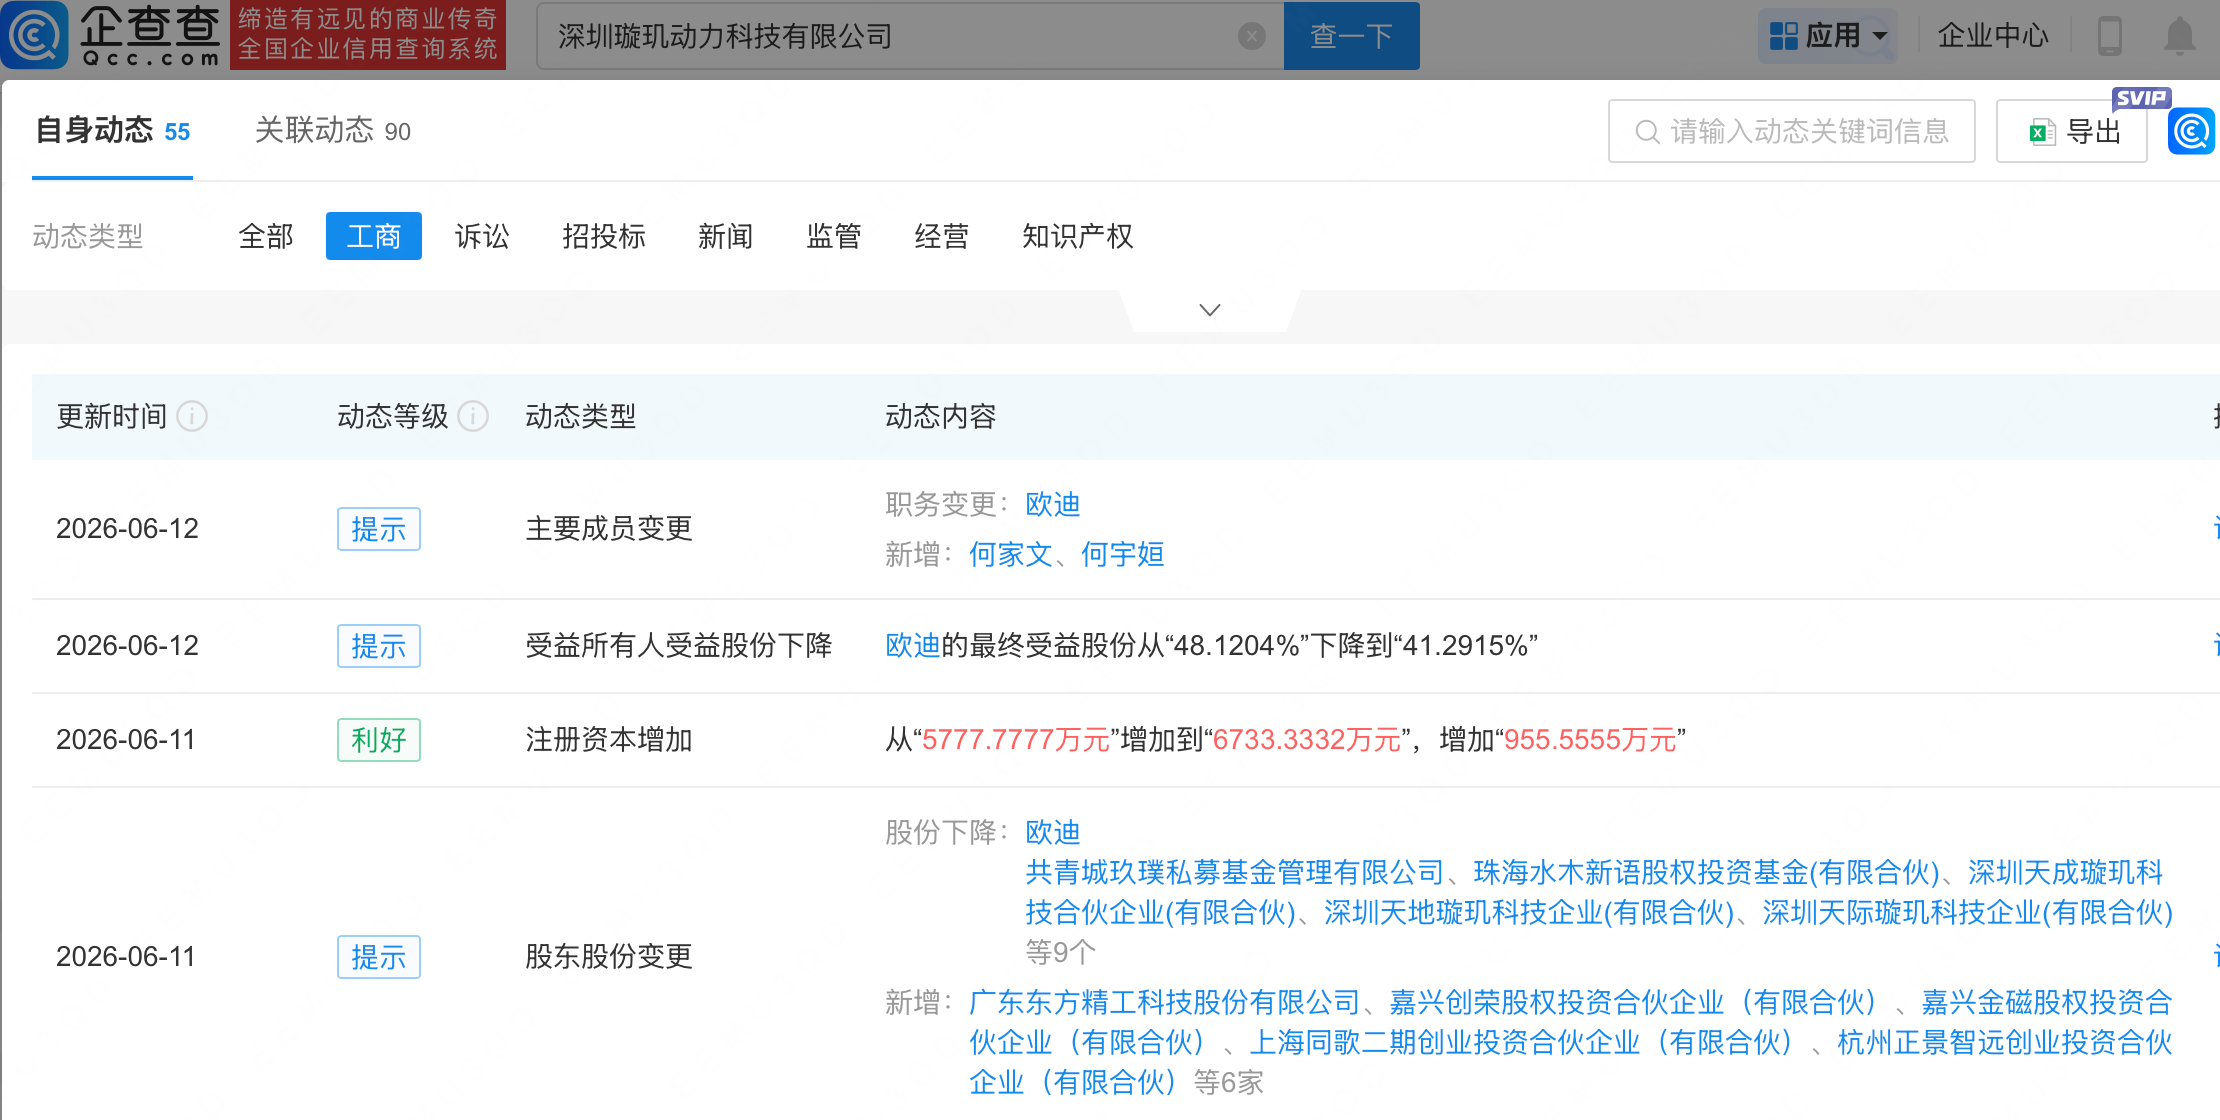Image resolution: width=2220 pixels, height=1120 pixels.
Task: Click the green 利好 tag
Action: point(379,740)
